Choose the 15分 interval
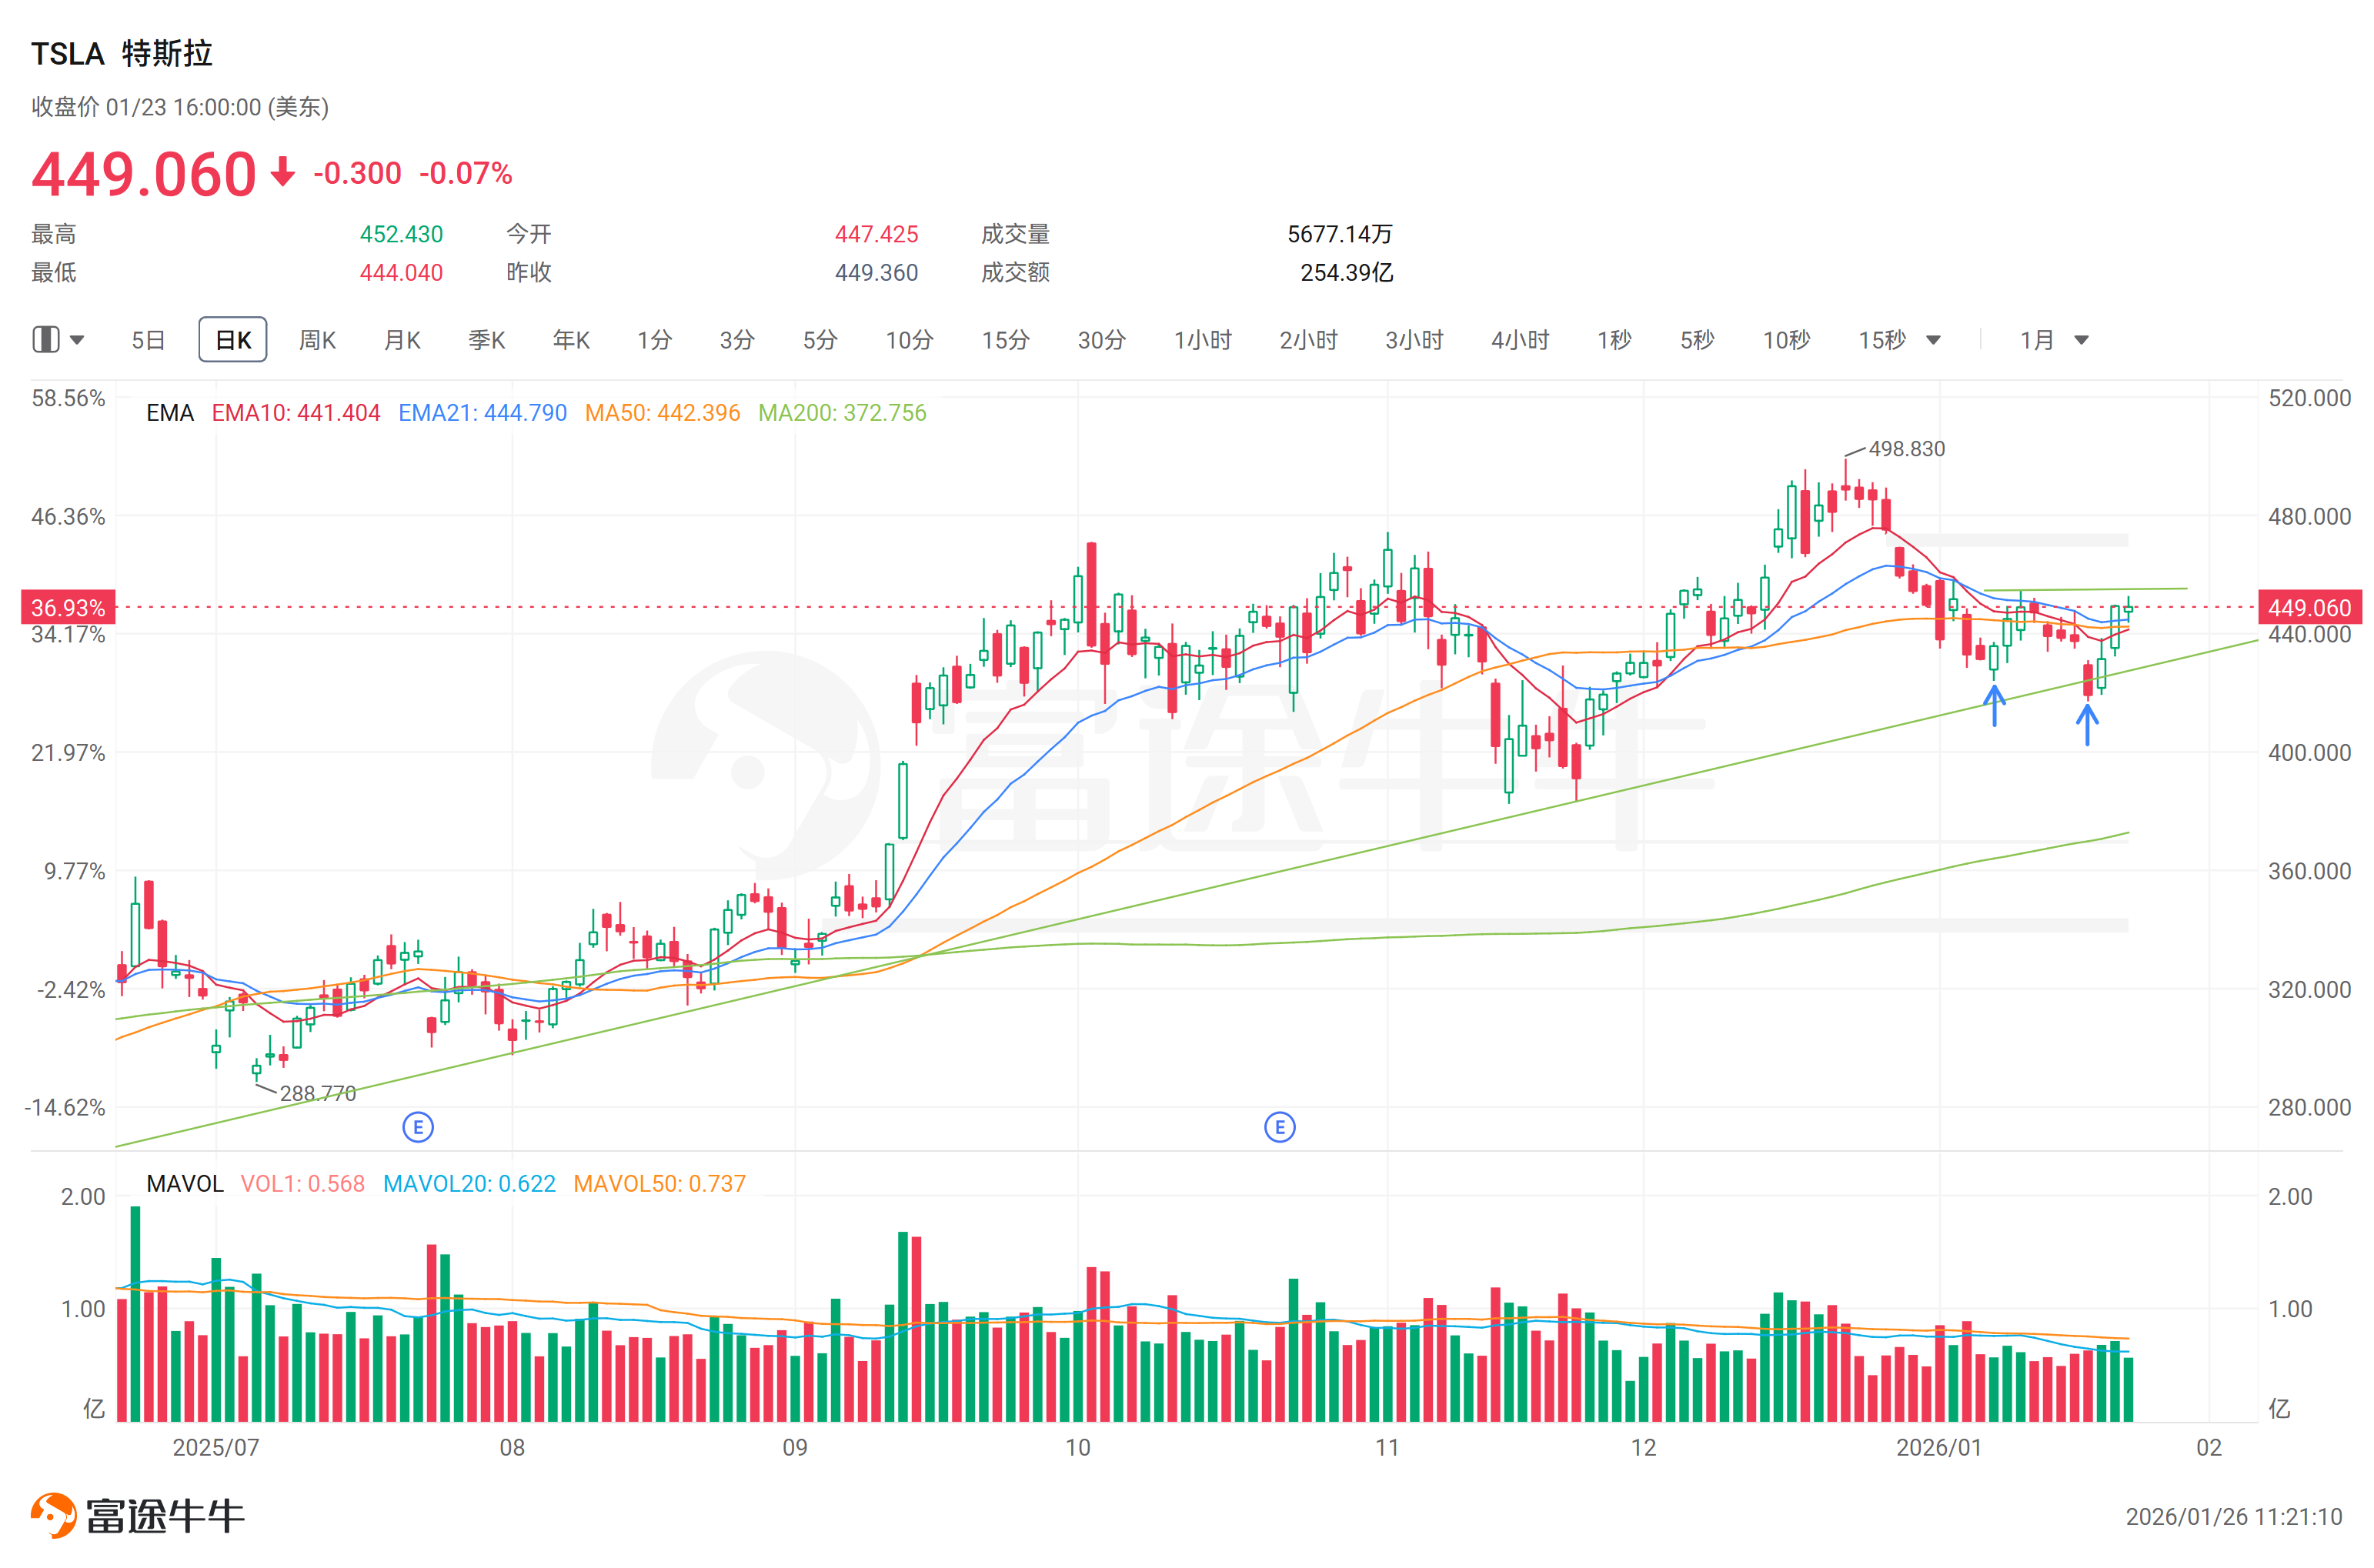 tap(1005, 340)
